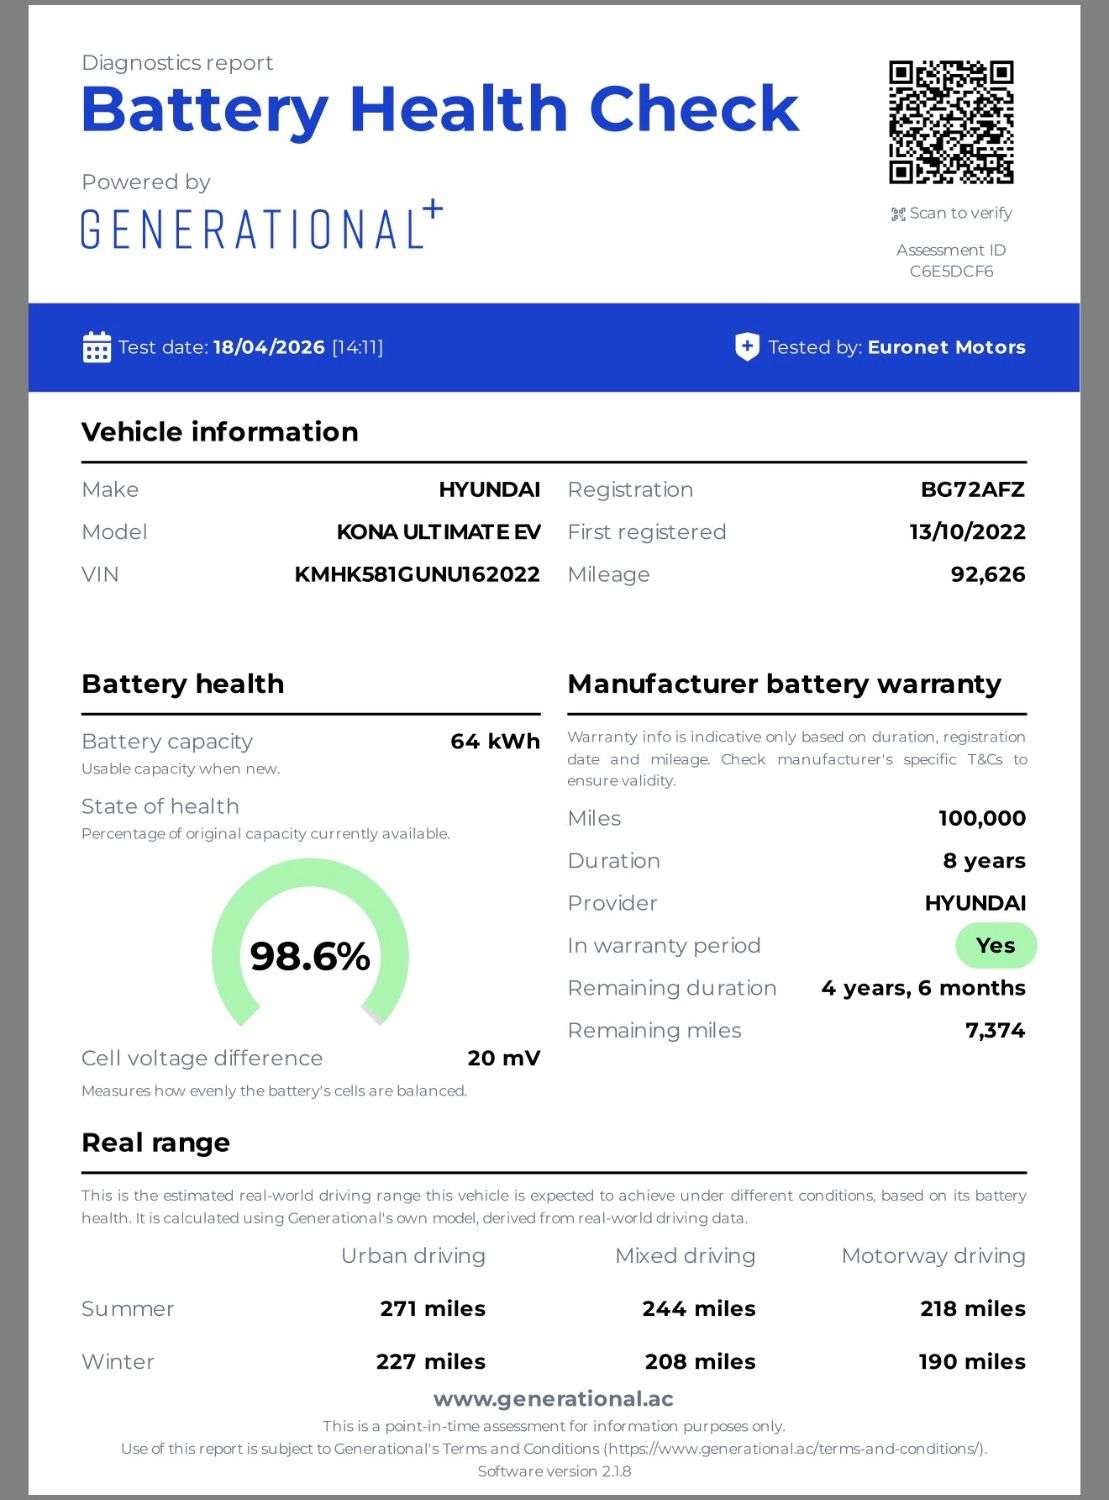Click the 98.6% state of health dial
The height and width of the screenshot is (1500, 1109).
coord(310,956)
